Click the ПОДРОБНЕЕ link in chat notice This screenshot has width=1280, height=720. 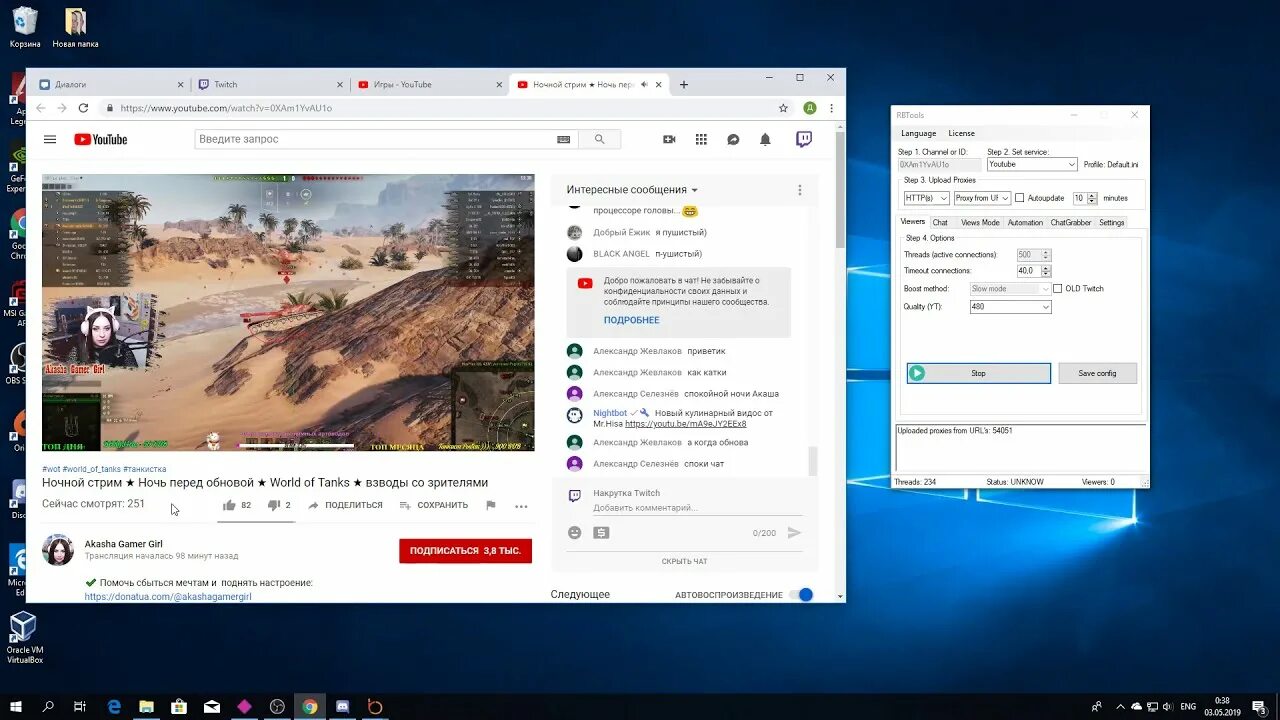tap(631, 320)
